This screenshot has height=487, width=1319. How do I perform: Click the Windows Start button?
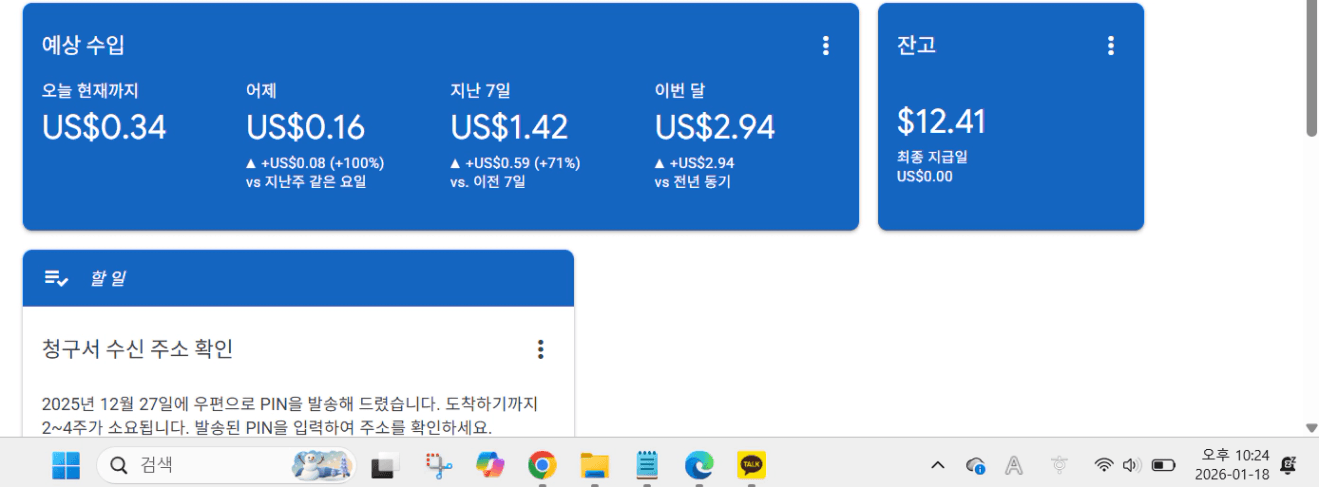coord(66,465)
